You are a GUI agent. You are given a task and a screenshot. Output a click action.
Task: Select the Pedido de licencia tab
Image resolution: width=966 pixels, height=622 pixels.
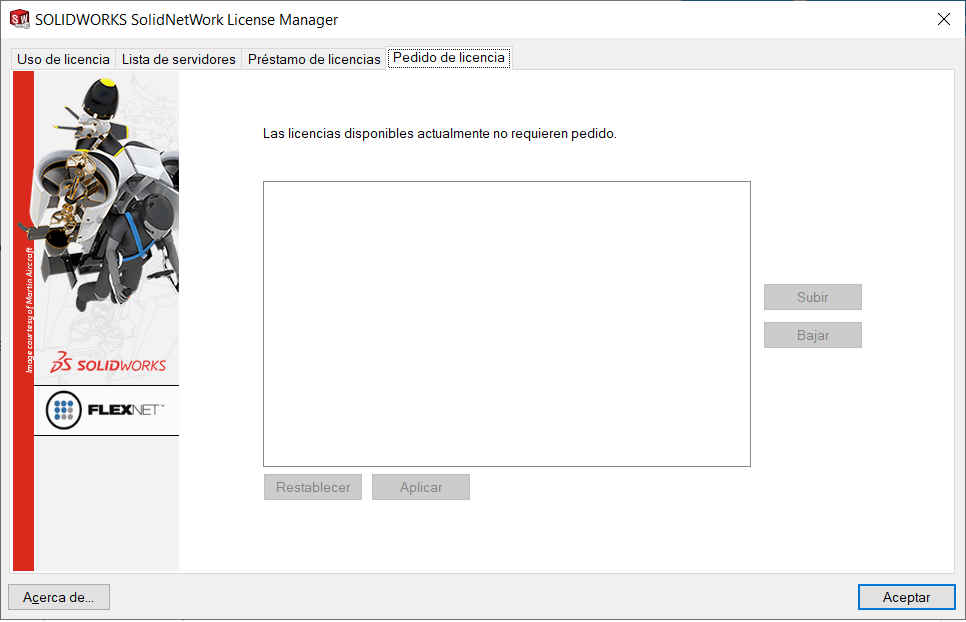coord(449,57)
